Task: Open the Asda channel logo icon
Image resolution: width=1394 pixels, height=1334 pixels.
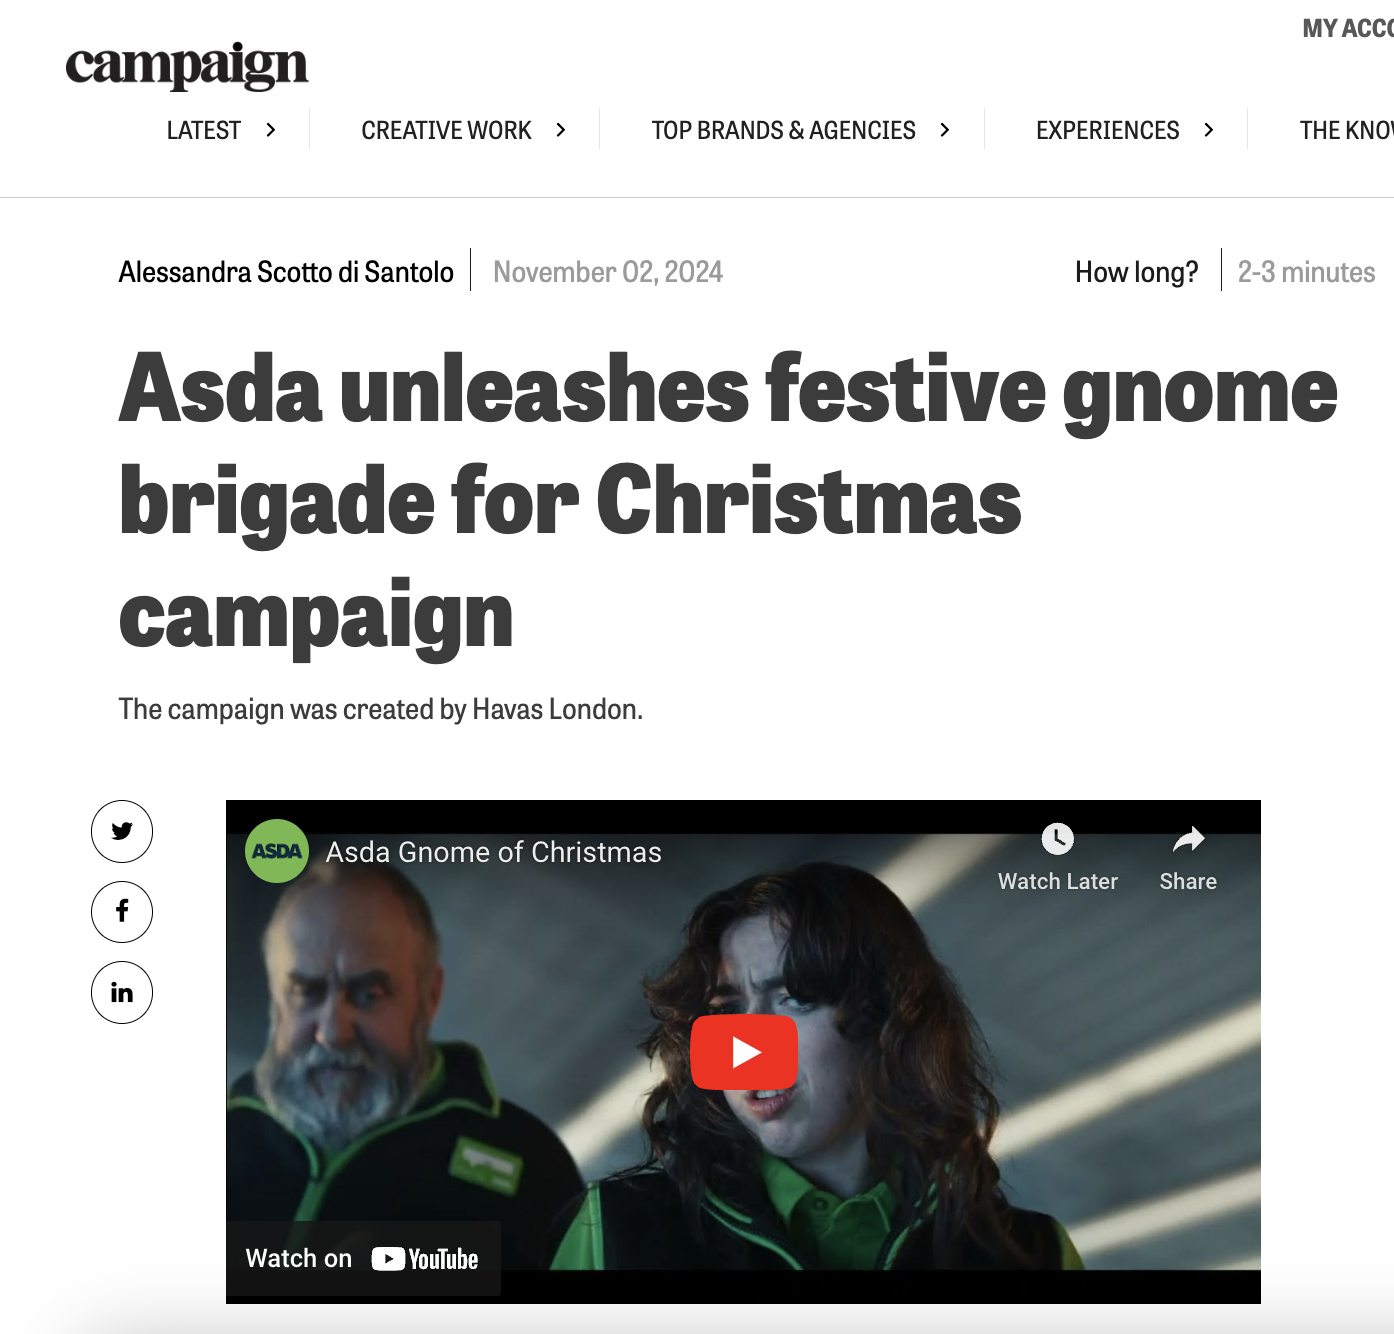Action: (277, 851)
